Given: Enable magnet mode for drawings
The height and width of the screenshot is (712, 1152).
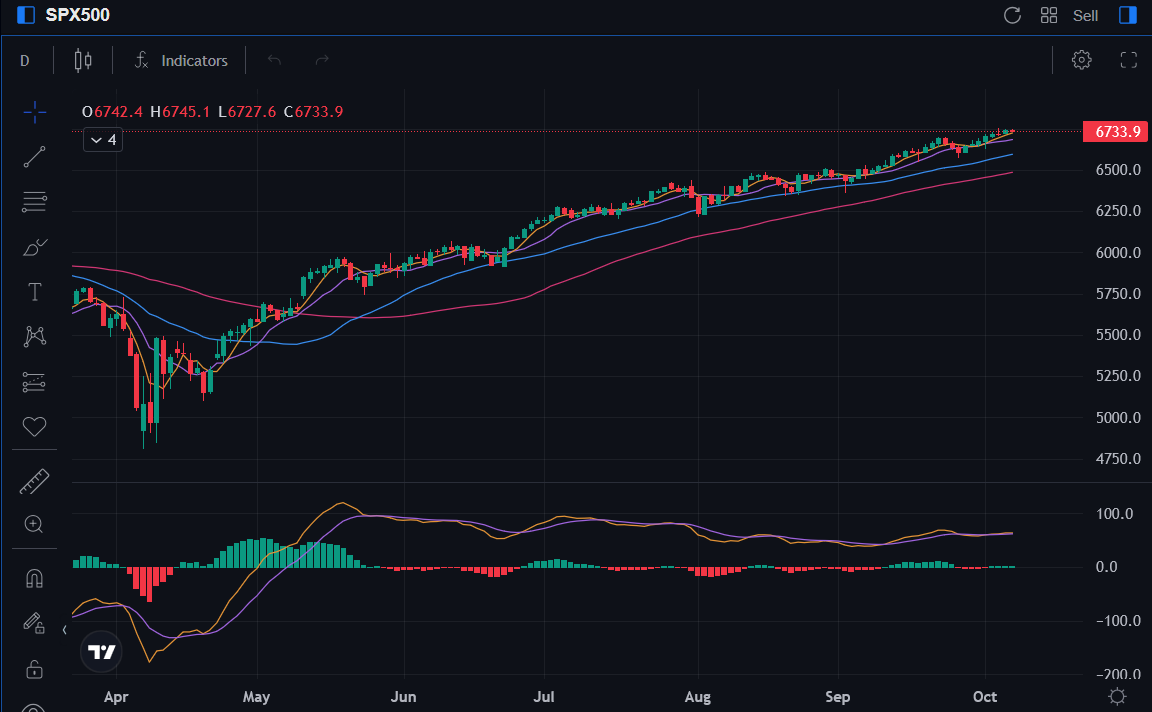Looking at the screenshot, I should (34, 578).
